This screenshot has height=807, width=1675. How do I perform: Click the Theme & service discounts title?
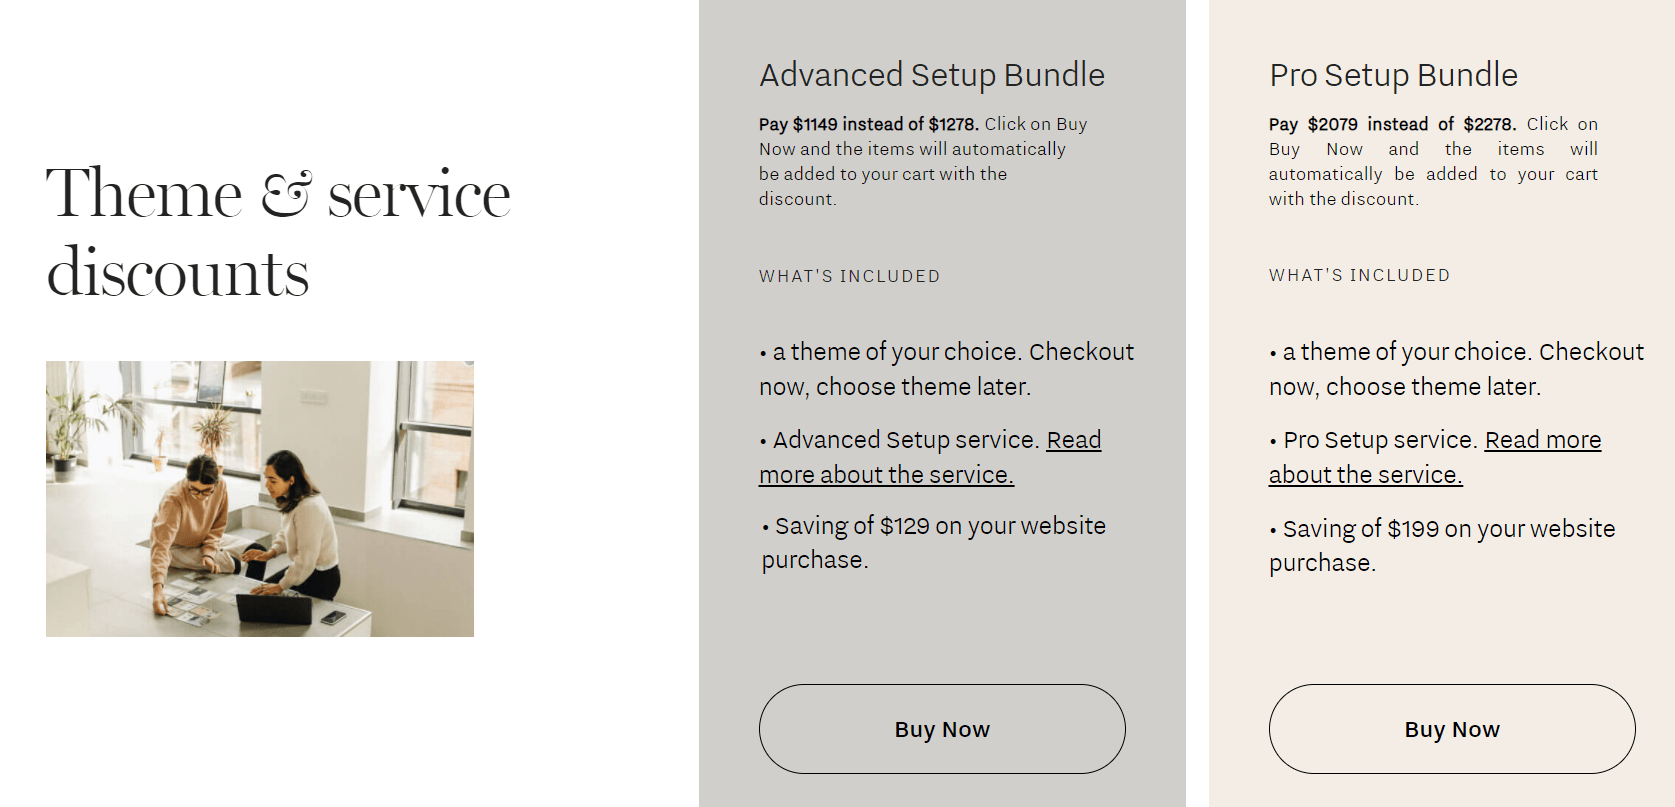(x=279, y=232)
